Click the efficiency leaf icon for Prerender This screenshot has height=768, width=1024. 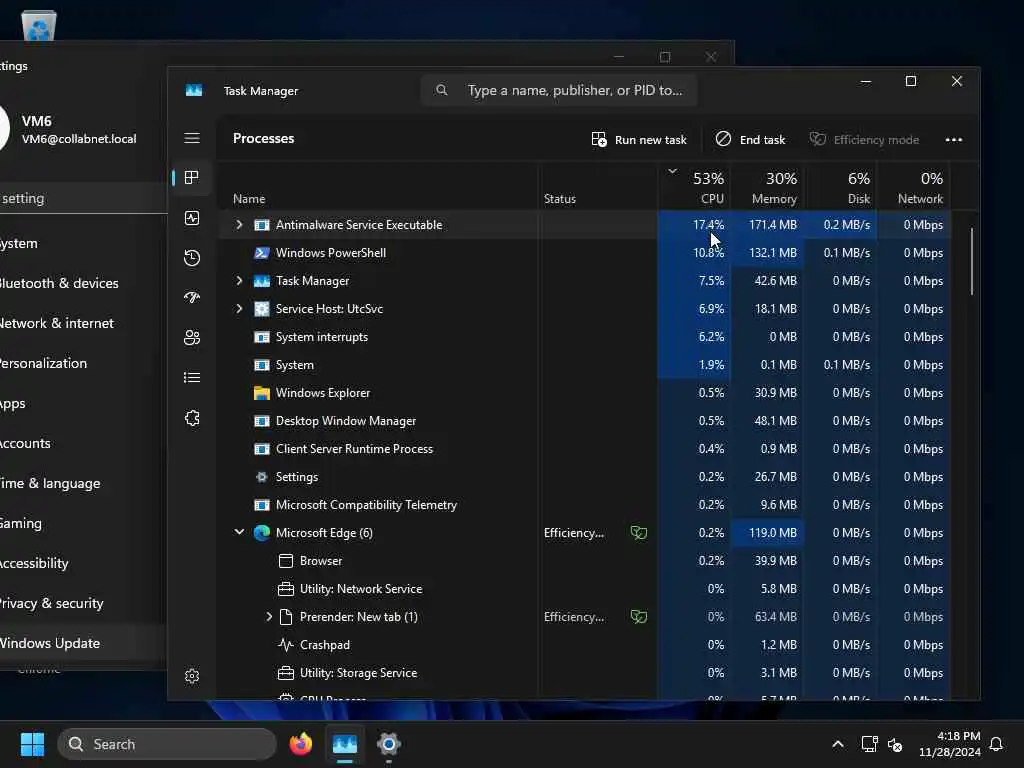(639, 616)
